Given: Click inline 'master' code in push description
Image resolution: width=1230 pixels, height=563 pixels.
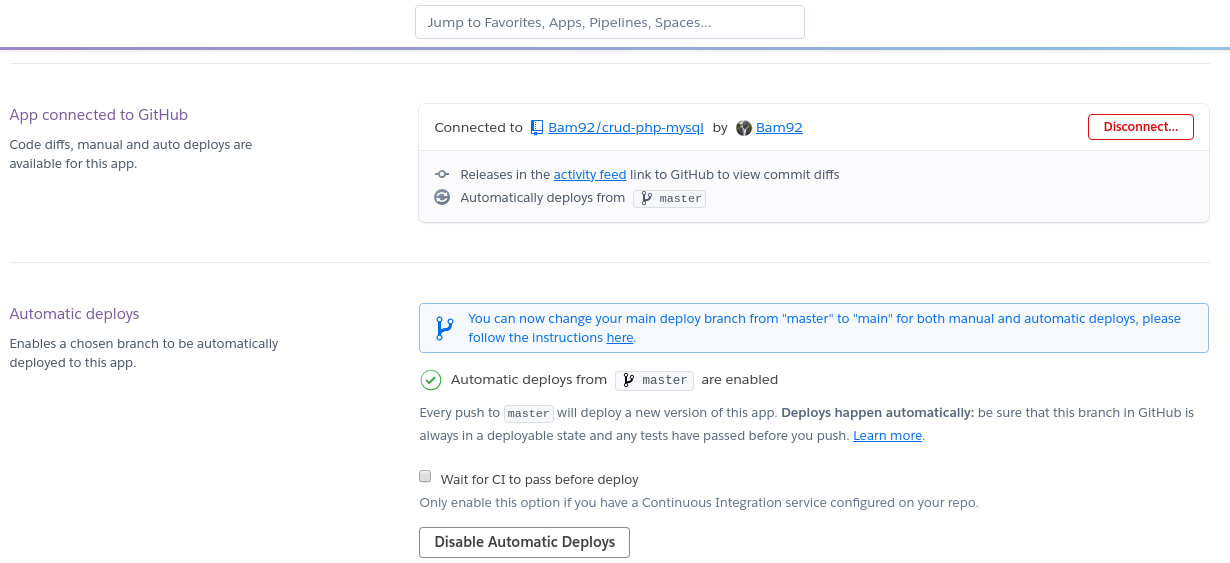Looking at the screenshot, I should [x=528, y=413].
